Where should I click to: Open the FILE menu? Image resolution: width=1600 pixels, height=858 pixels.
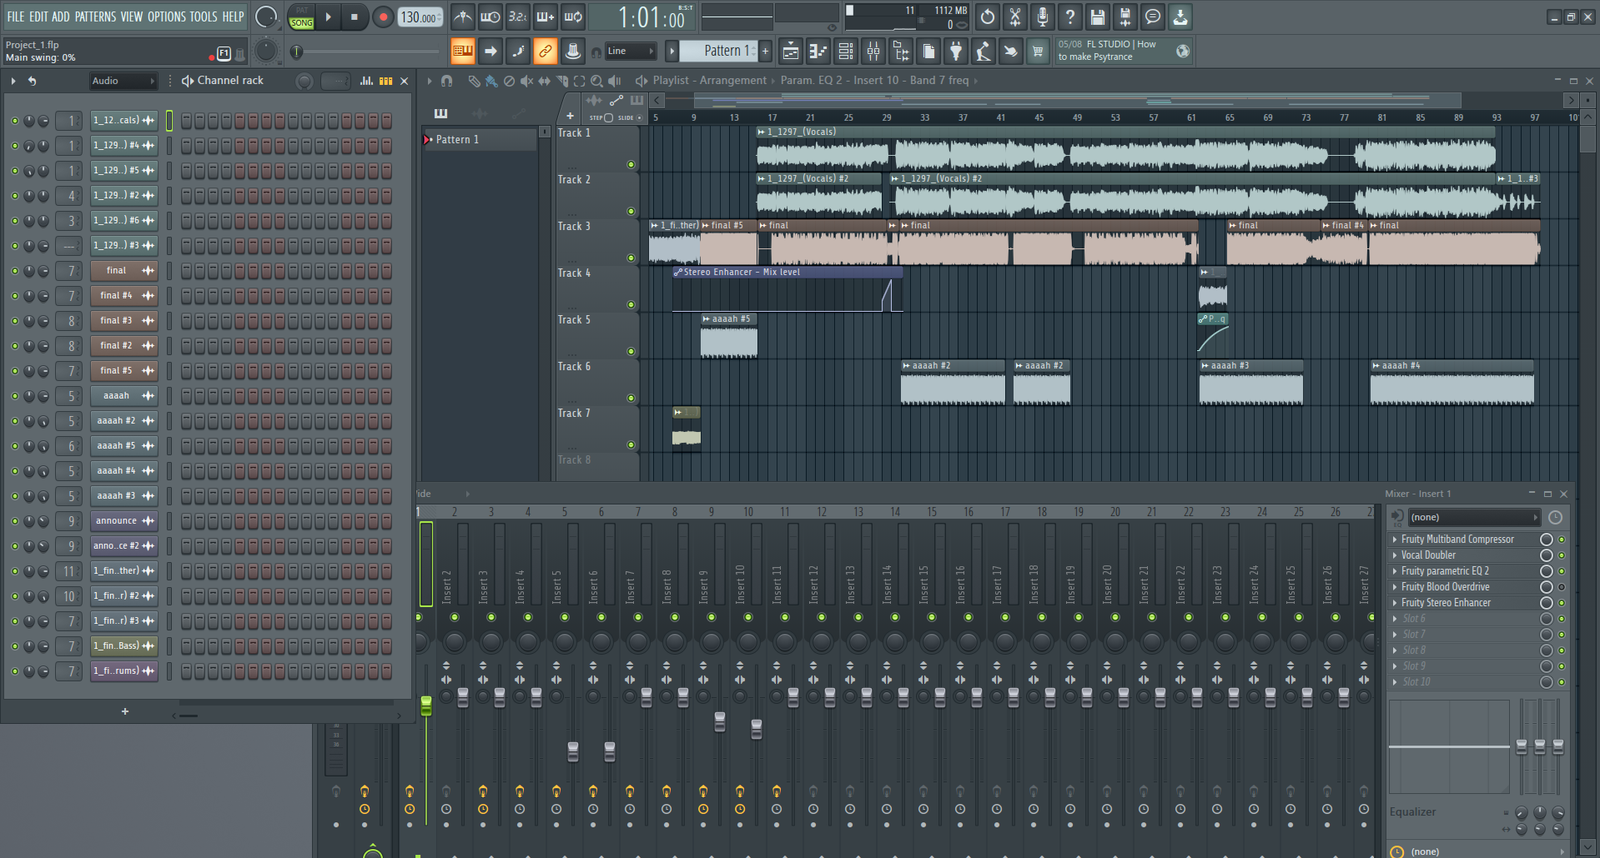click(16, 17)
